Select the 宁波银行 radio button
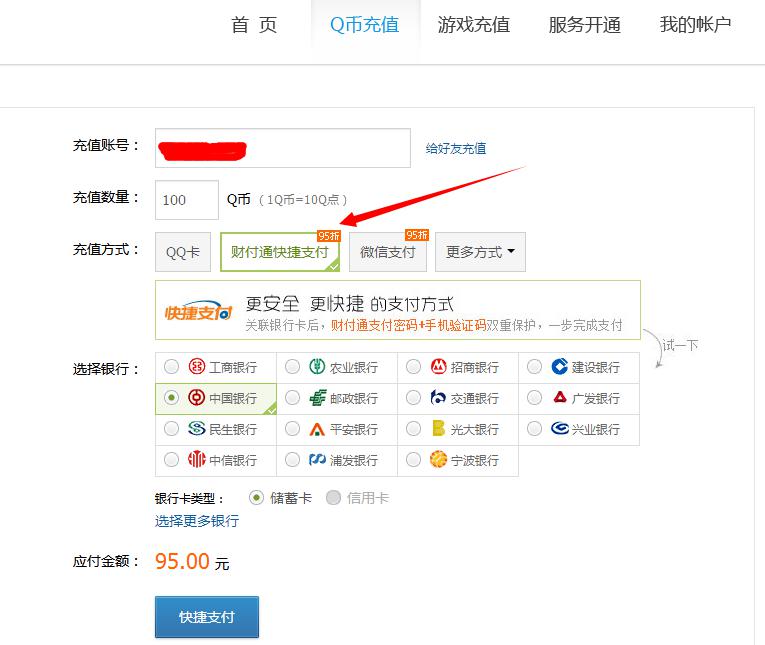 coord(413,459)
